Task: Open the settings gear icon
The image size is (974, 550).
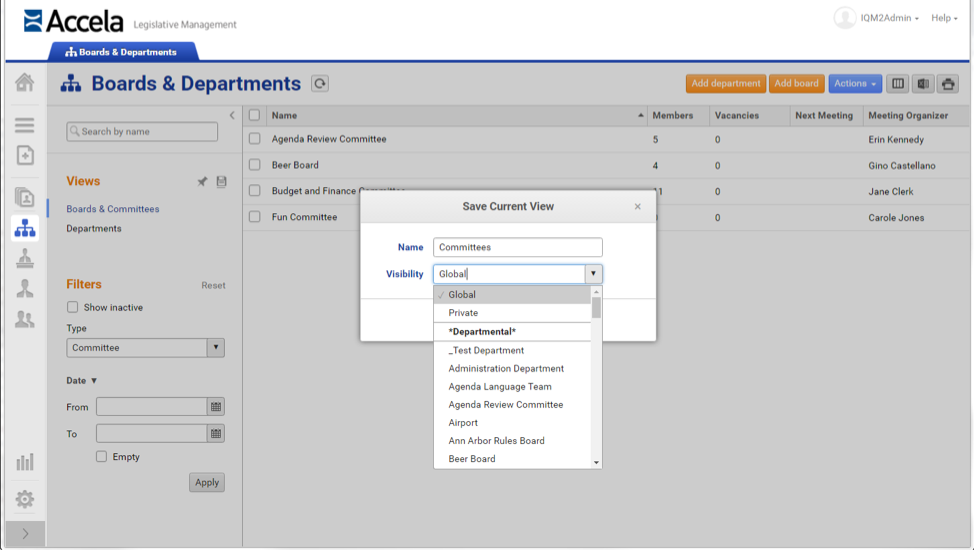Action: click(x=25, y=499)
